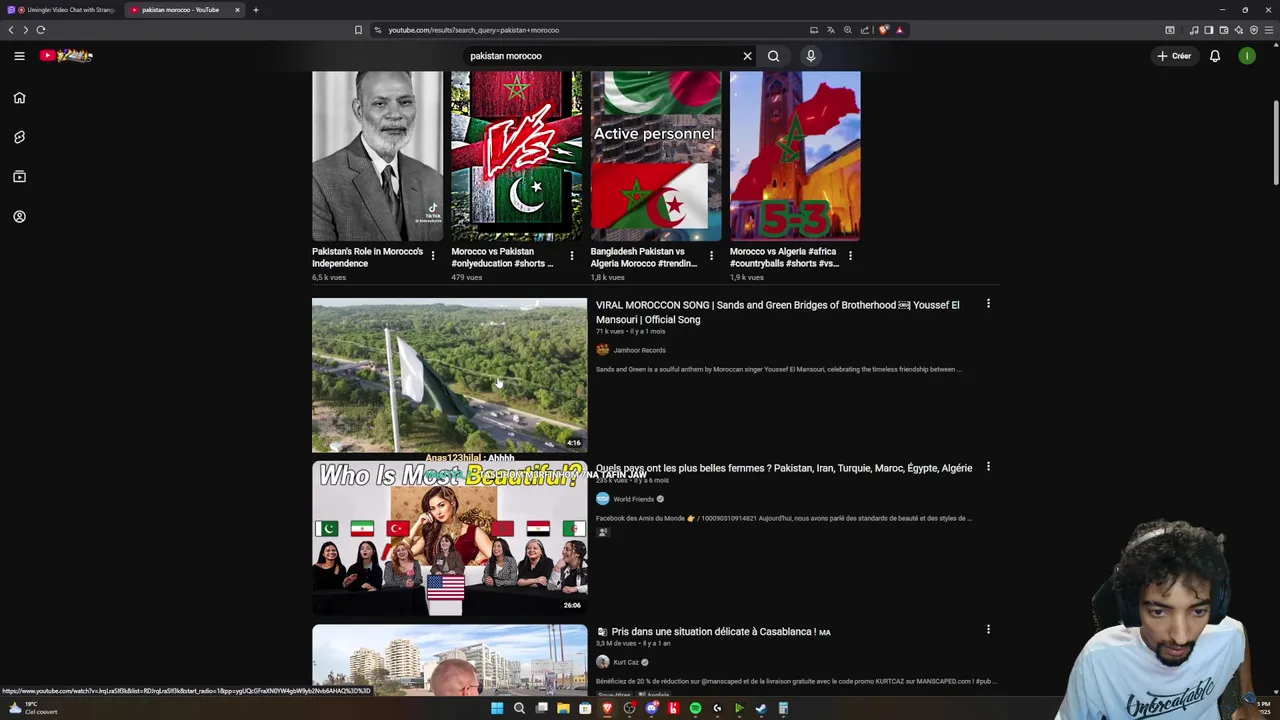Open the Brave Rewards triangle icon
The image size is (1280, 720).
pyautogui.click(x=899, y=30)
